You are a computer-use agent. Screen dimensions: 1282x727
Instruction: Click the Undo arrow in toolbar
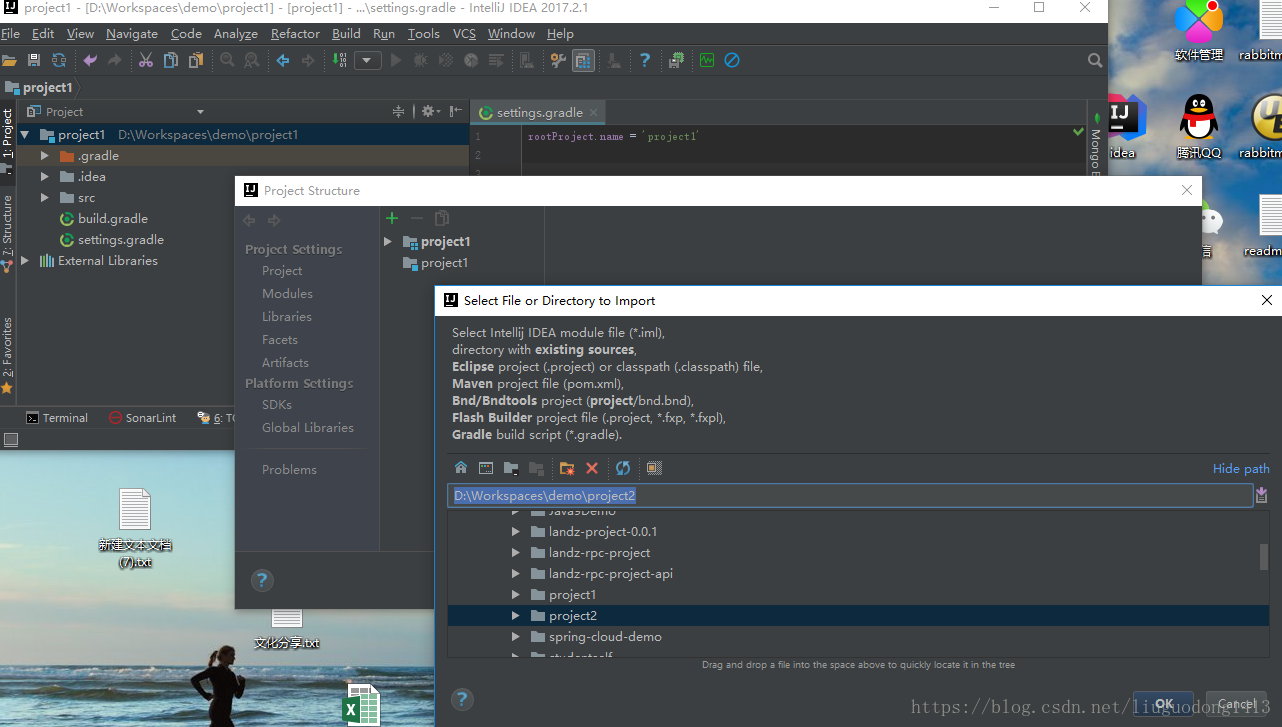point(90,61)
